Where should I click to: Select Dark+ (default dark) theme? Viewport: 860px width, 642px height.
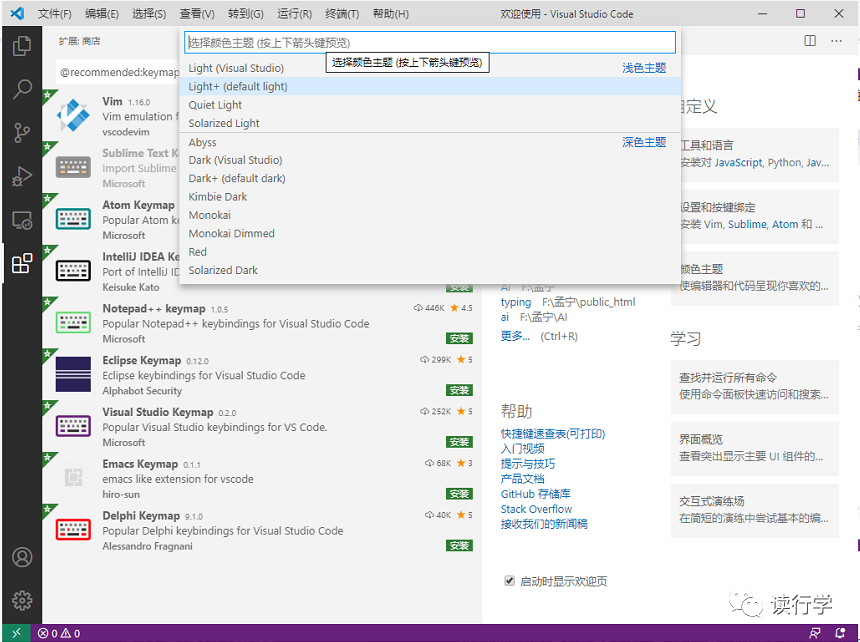(x=430, y=178)
